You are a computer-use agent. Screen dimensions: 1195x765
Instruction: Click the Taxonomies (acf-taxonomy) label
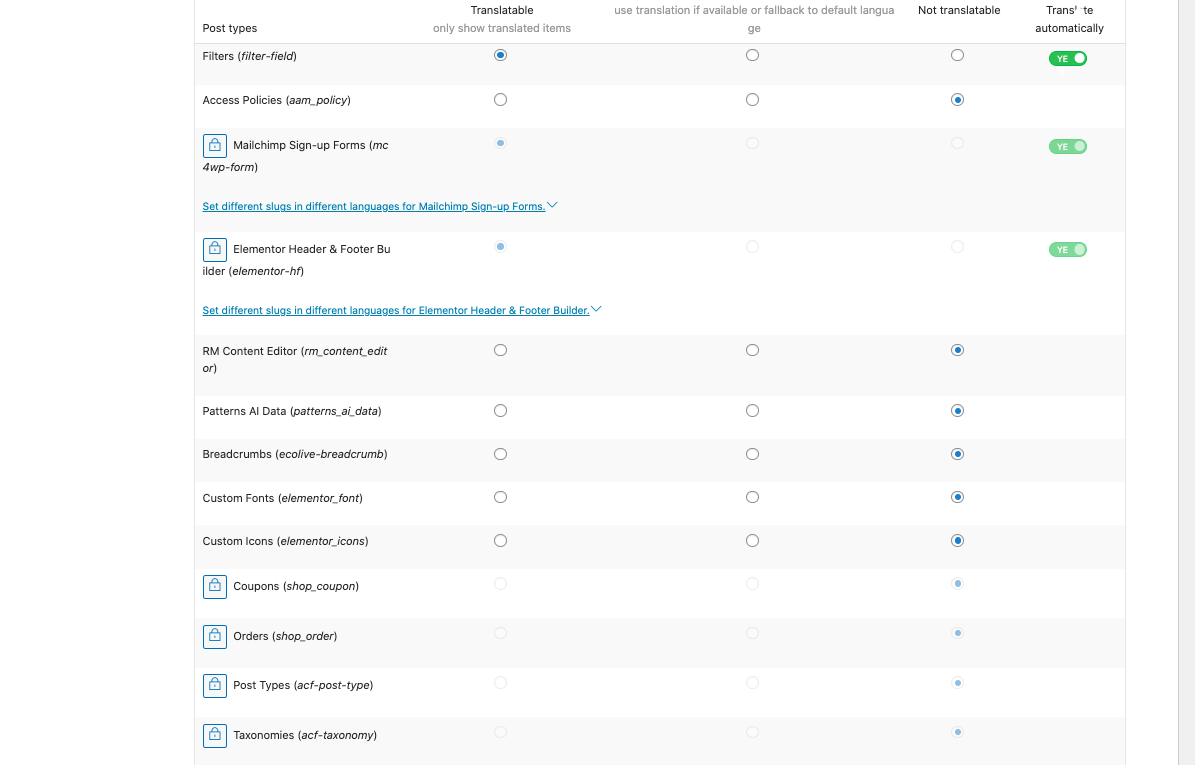click(306, 735)
